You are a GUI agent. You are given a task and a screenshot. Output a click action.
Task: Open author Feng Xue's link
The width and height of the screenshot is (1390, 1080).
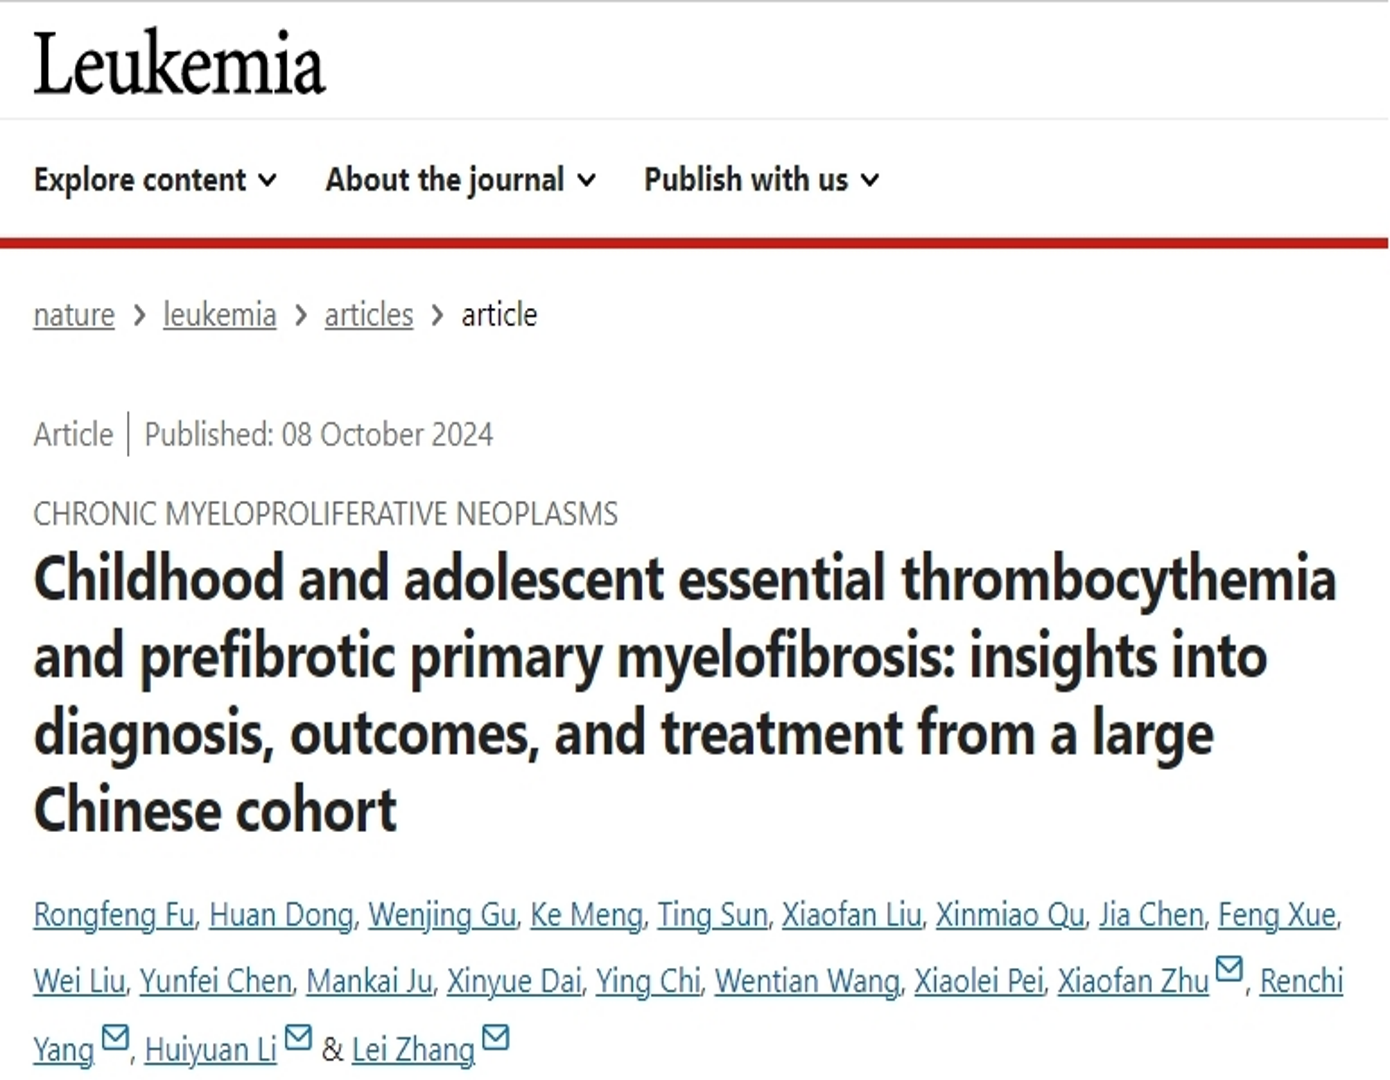tap(1277, 915)
